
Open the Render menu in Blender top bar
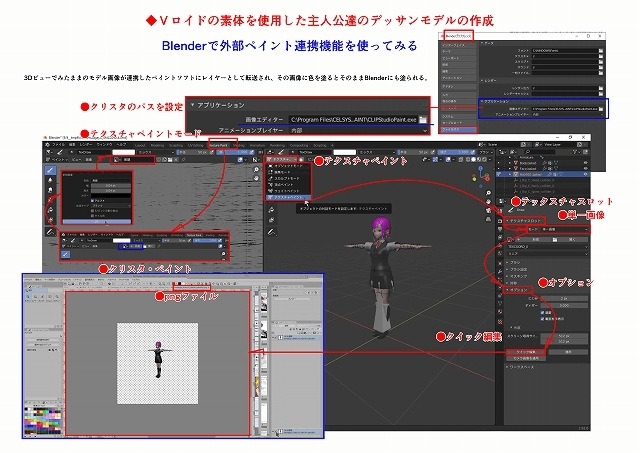click(x=85, y=145)
